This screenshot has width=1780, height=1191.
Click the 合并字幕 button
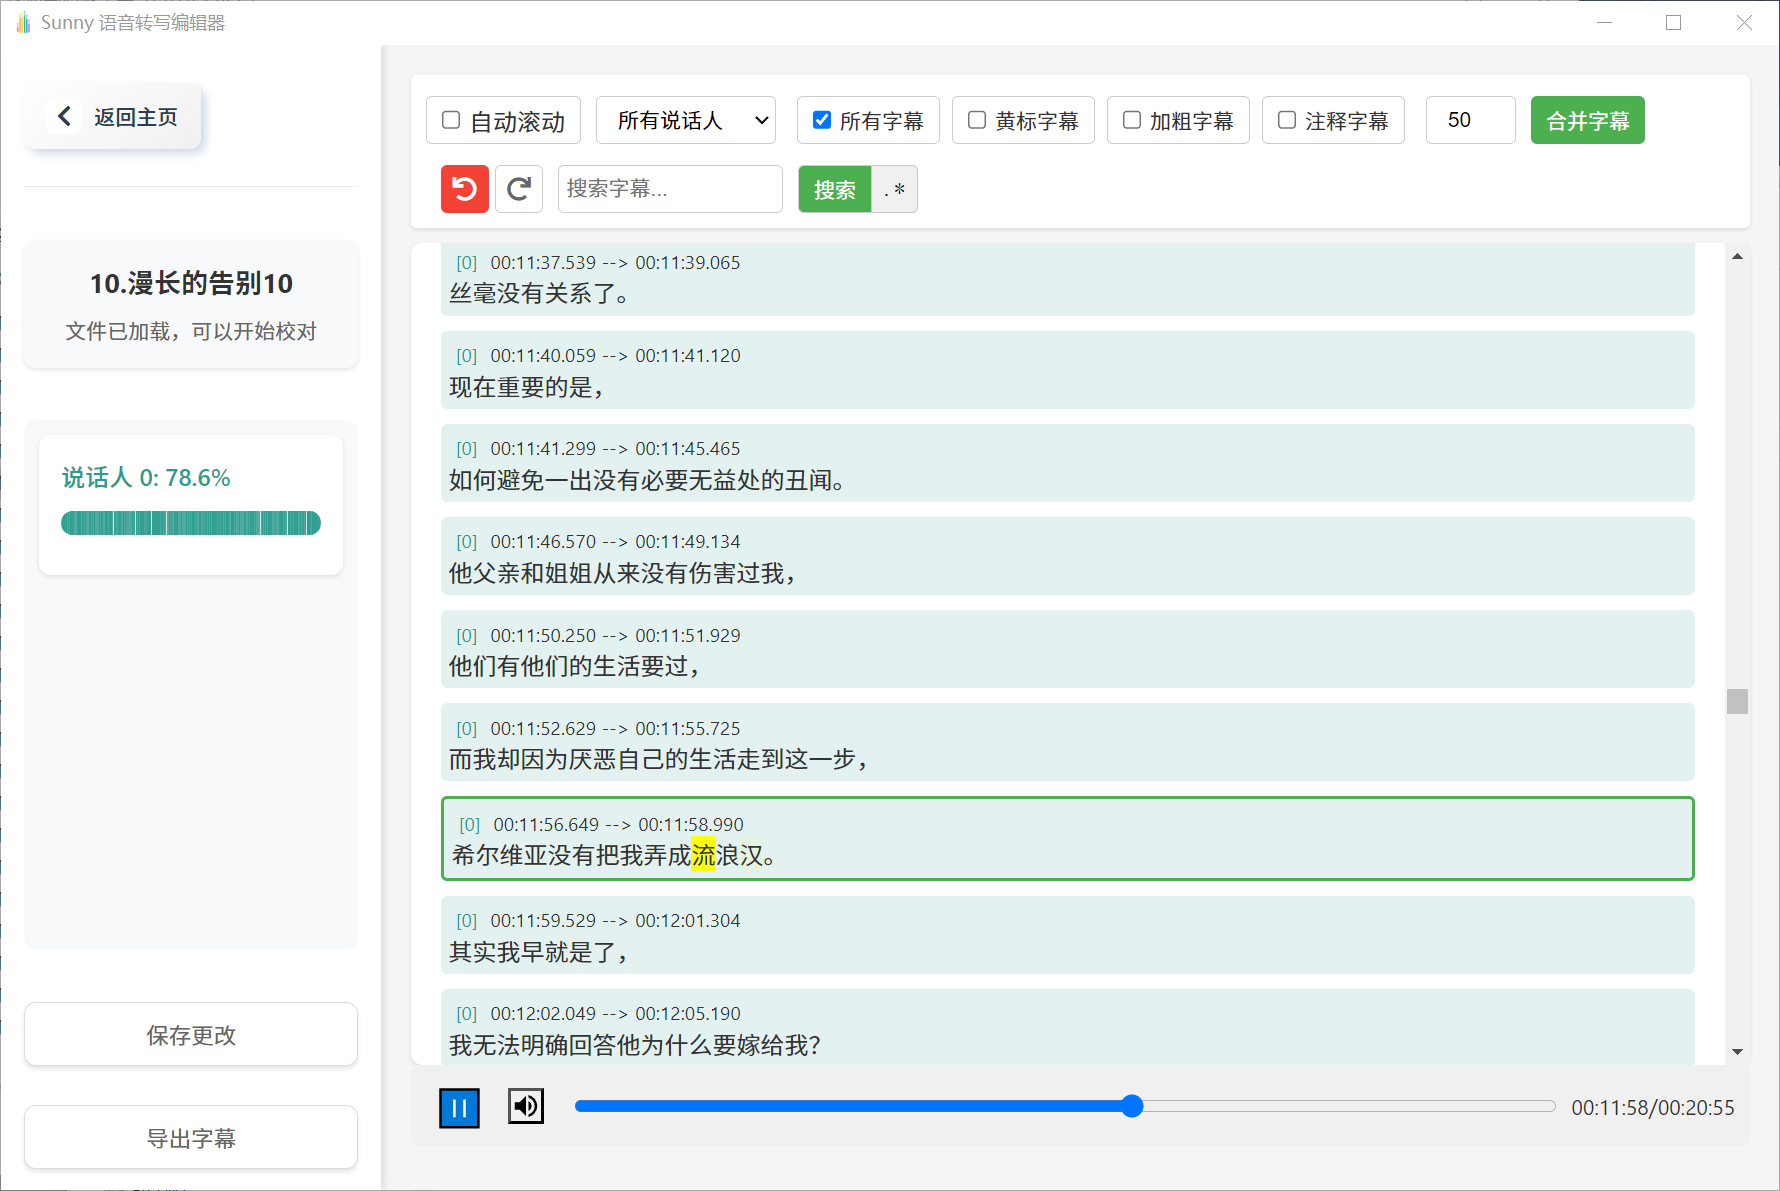click(1587, 119)
